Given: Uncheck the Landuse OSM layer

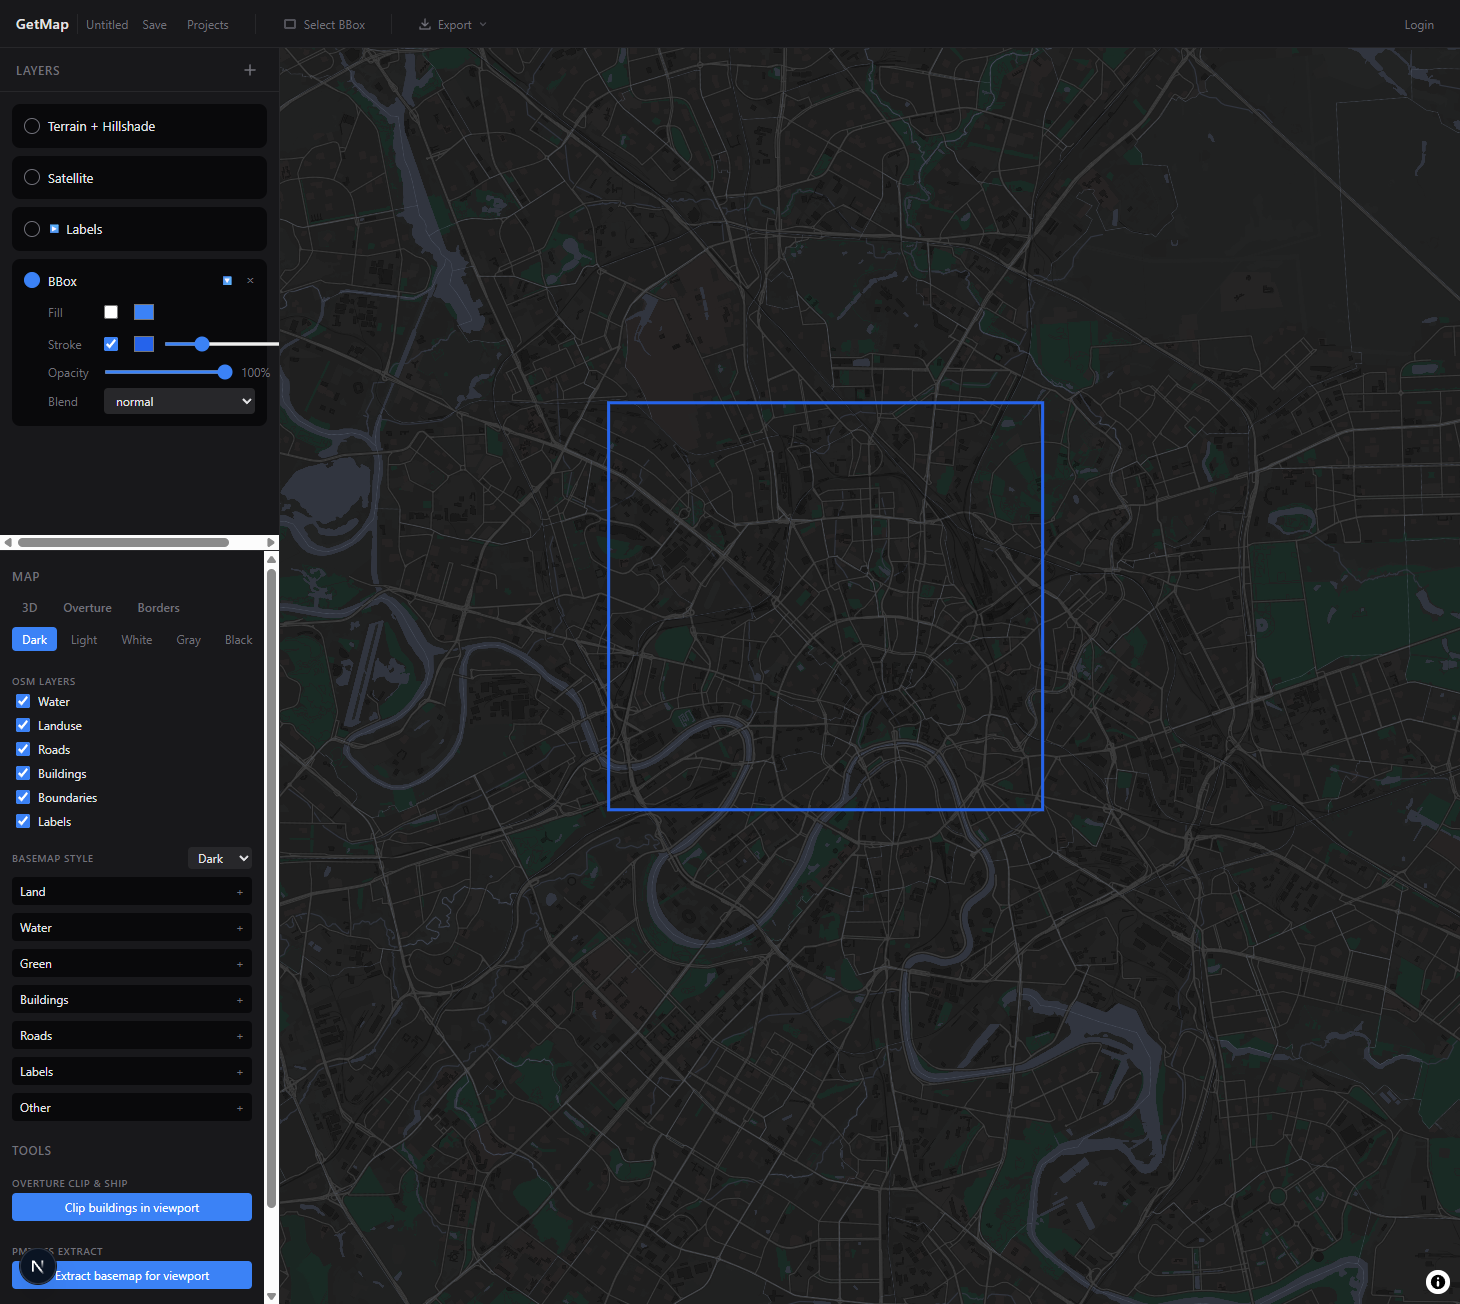Looking at the screenshot, I should (23, 725).
